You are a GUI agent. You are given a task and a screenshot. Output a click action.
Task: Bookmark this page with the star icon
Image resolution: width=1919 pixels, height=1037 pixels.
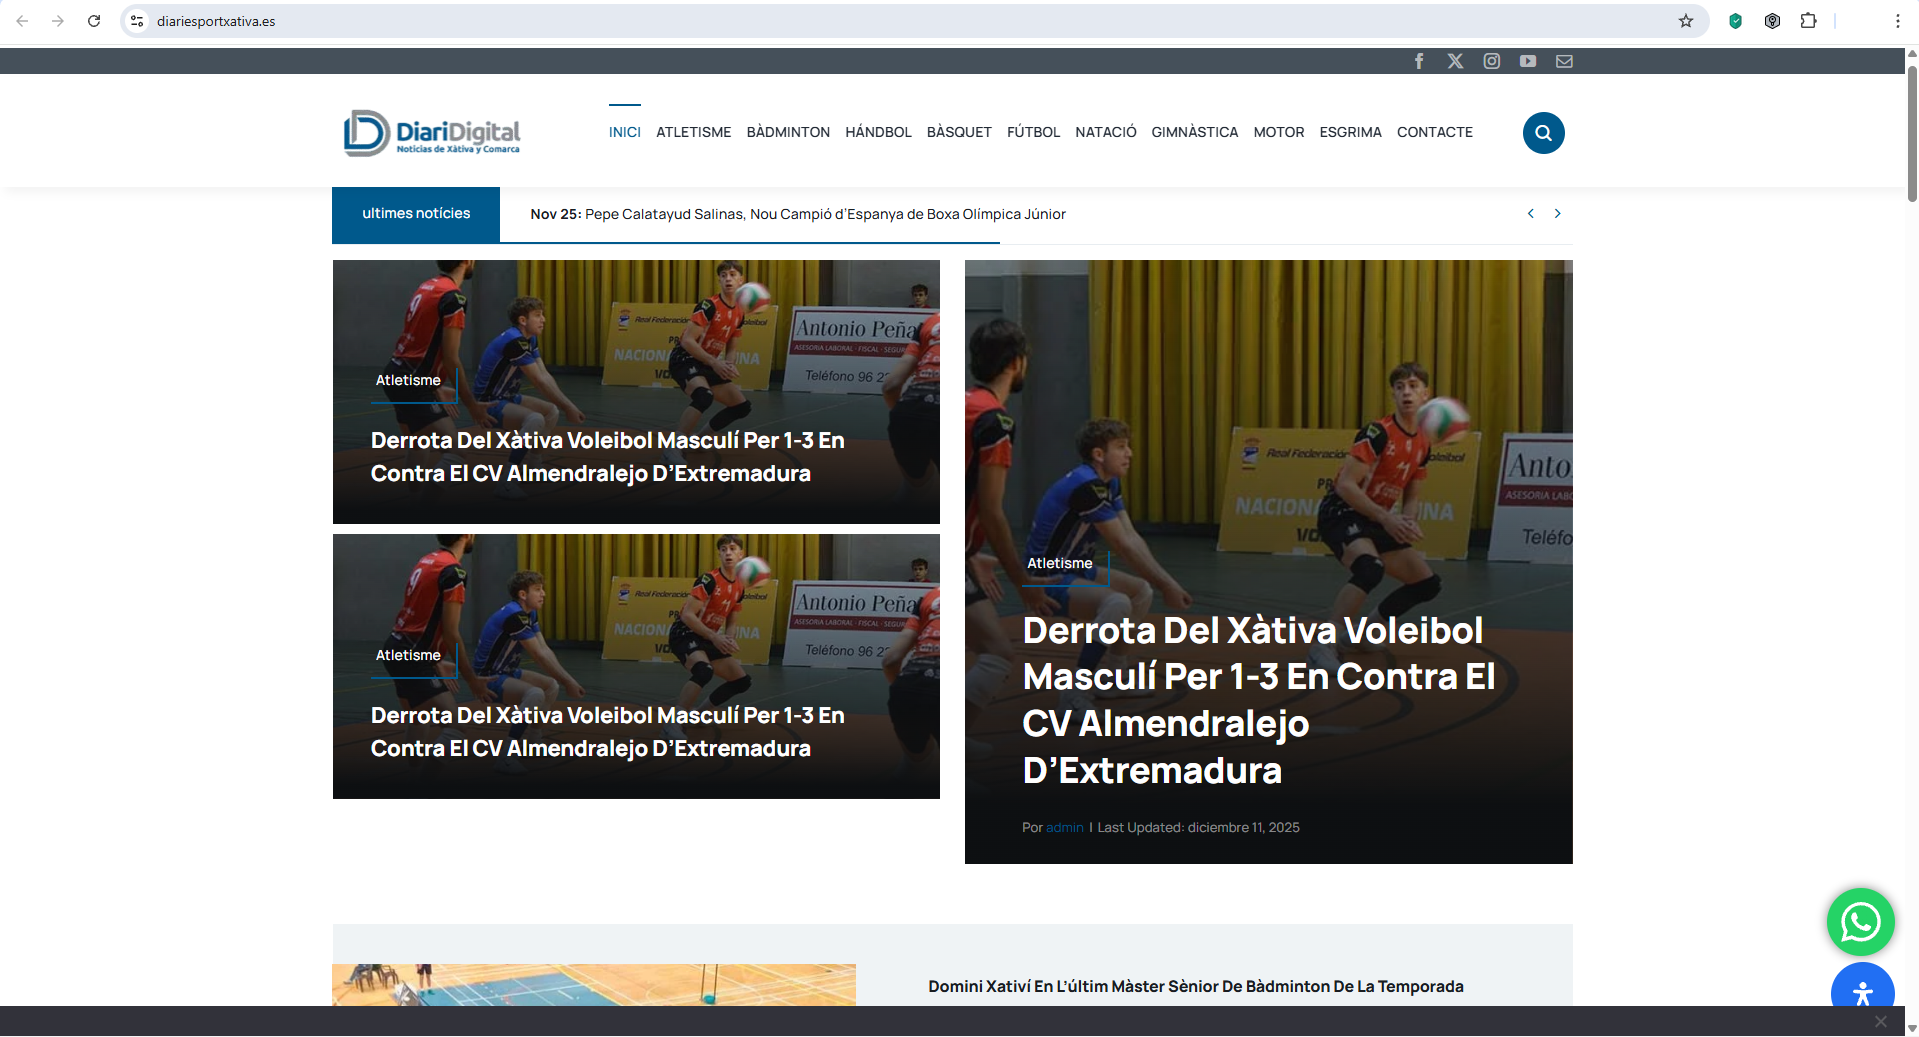[1686, 21]
